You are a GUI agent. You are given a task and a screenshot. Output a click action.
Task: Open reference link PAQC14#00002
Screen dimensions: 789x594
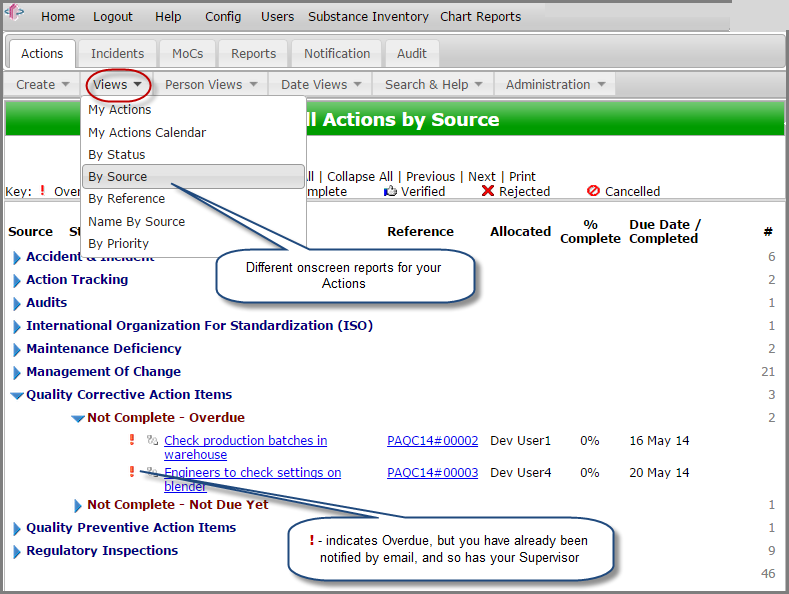tap(432, 441)
